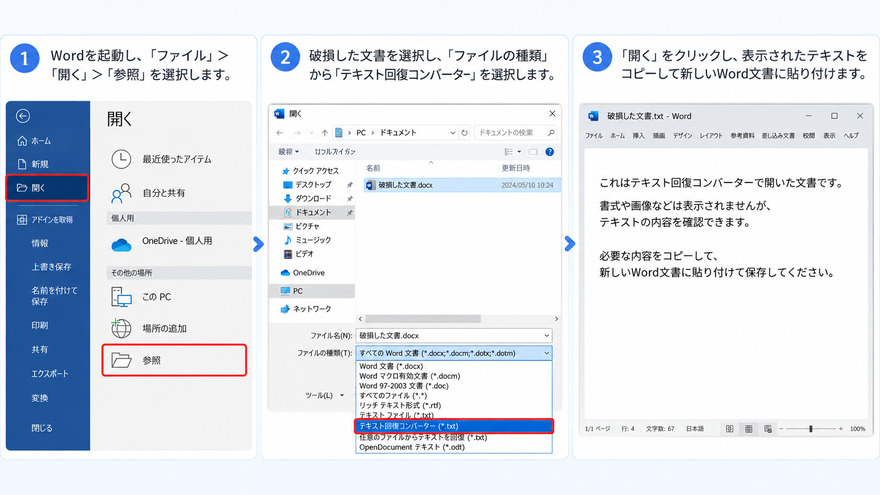Select ピクチャ in the navigation tree

301,226
